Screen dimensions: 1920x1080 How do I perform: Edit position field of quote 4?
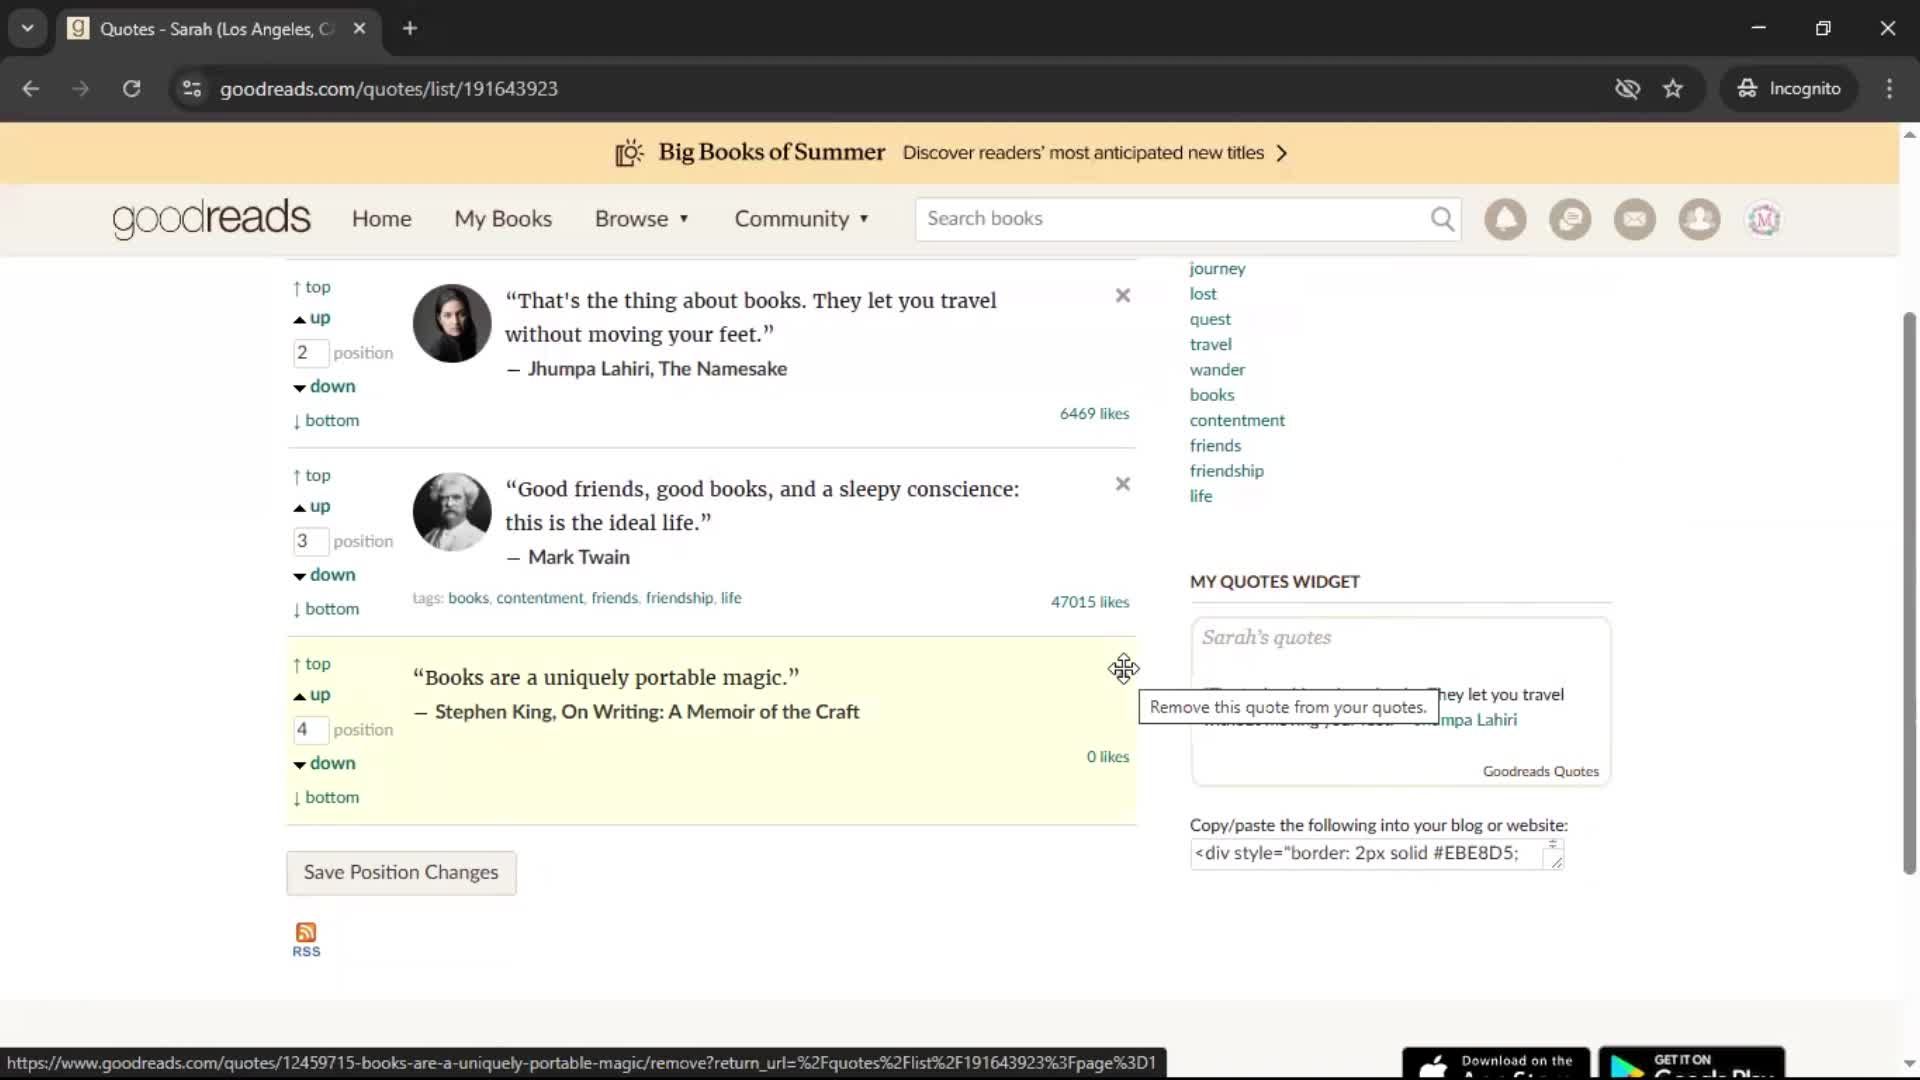point(310,729)
